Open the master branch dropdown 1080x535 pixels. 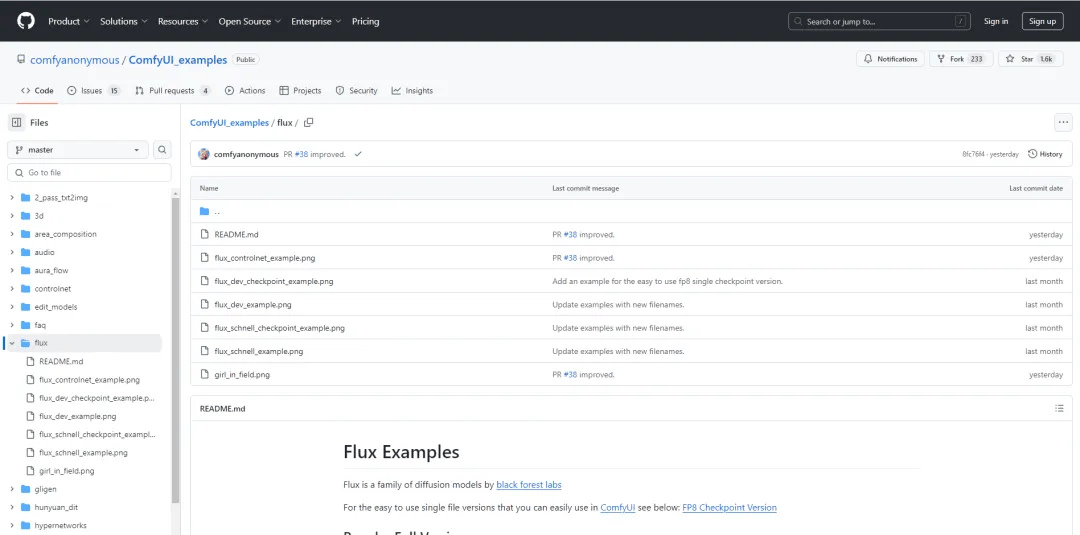[x=78, y=149]
